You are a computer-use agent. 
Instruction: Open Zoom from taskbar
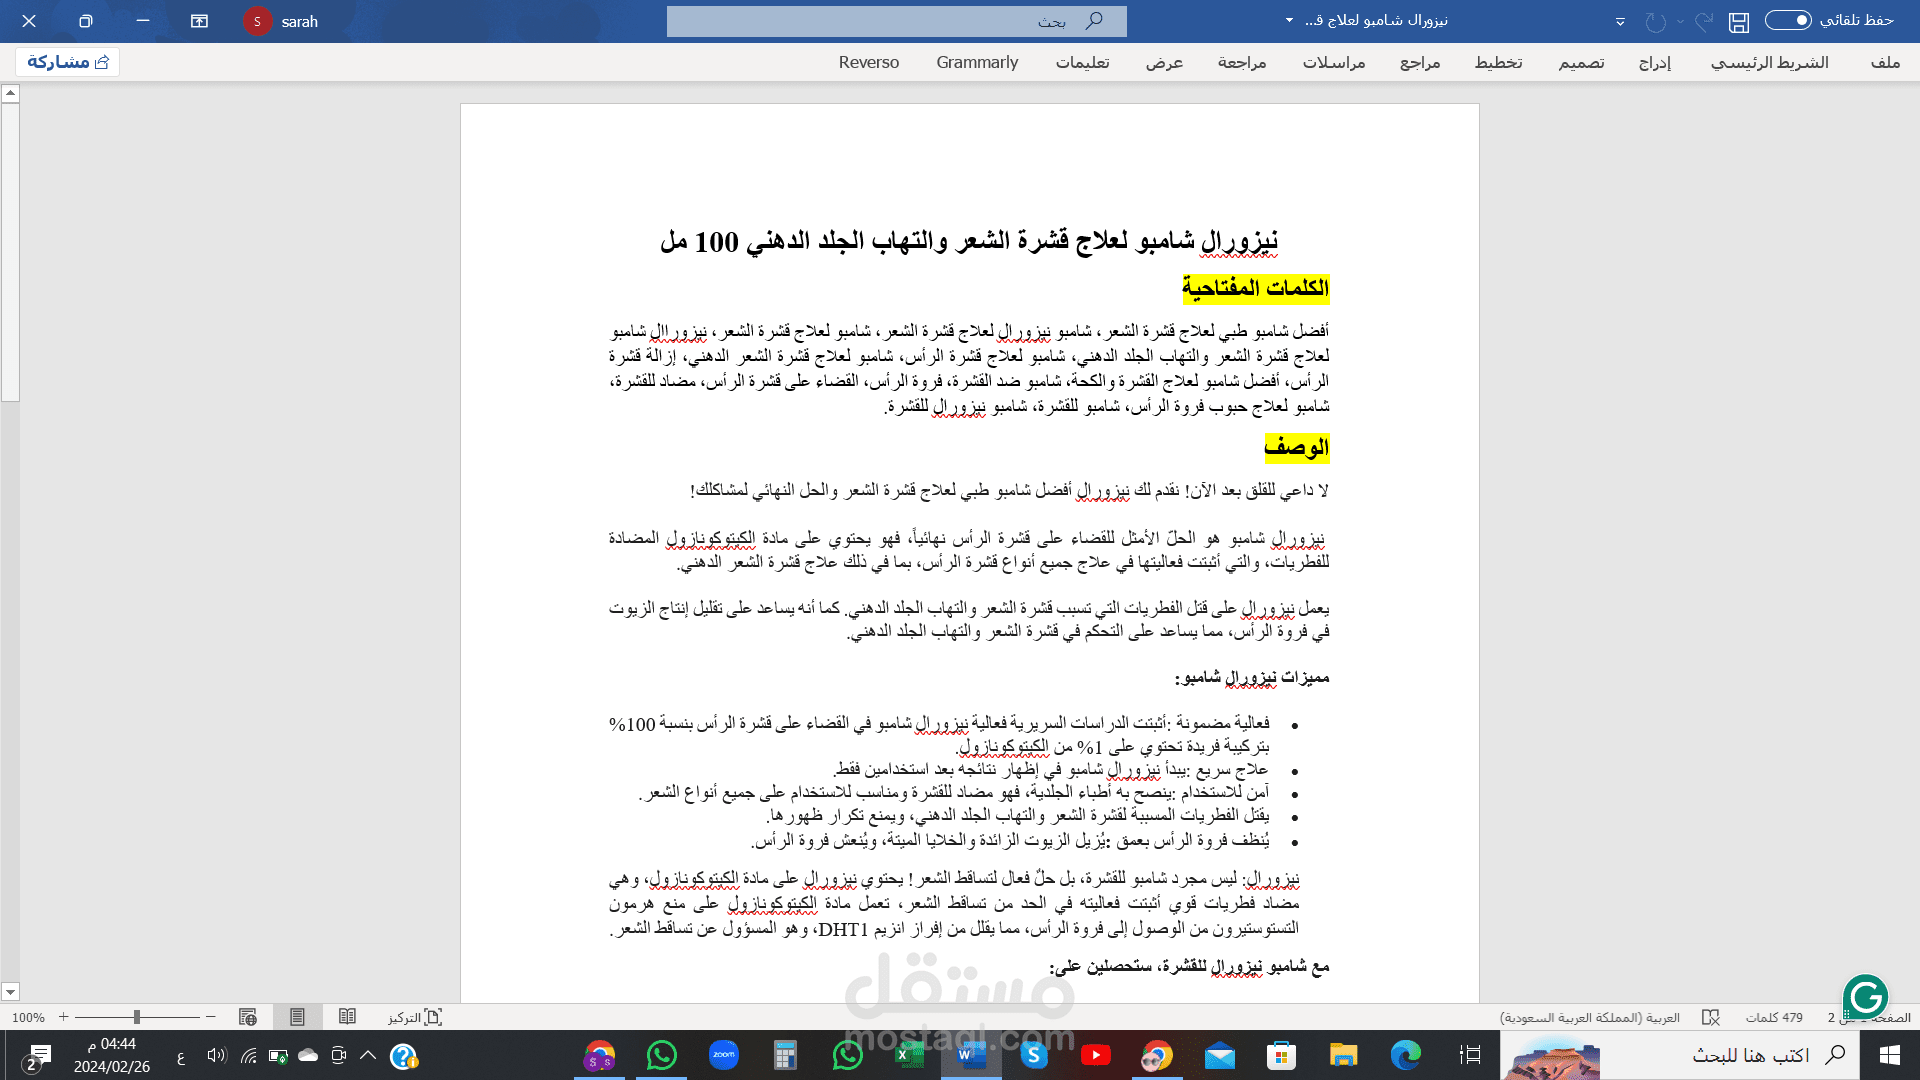pos(724,1055)
